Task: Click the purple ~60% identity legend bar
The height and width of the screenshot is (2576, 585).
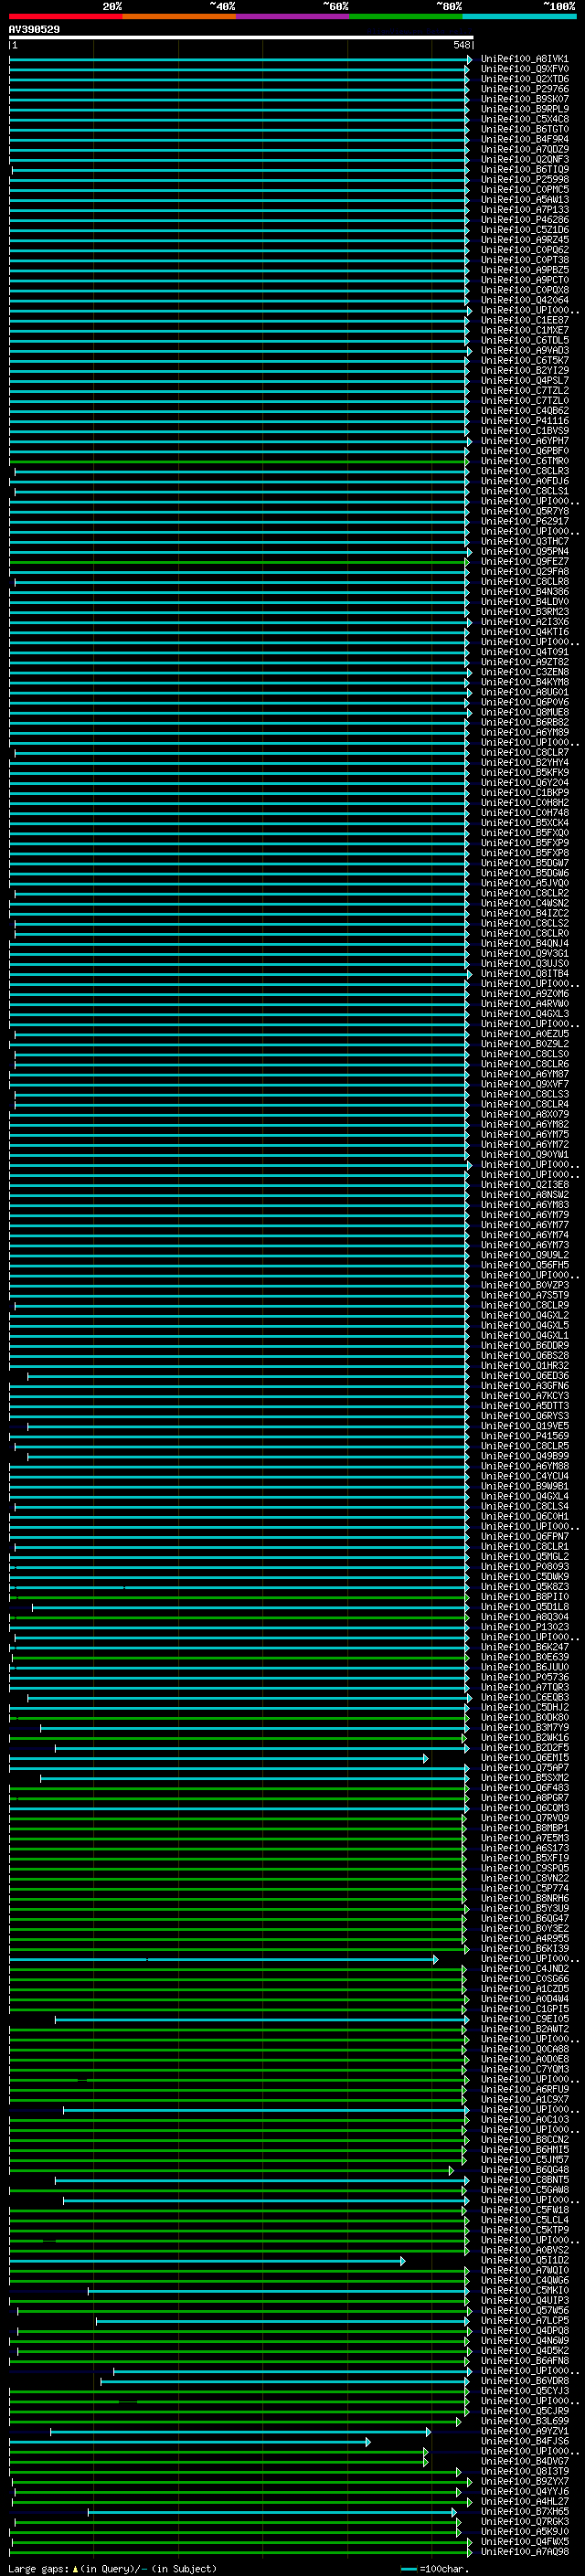Action: point(293,16)
